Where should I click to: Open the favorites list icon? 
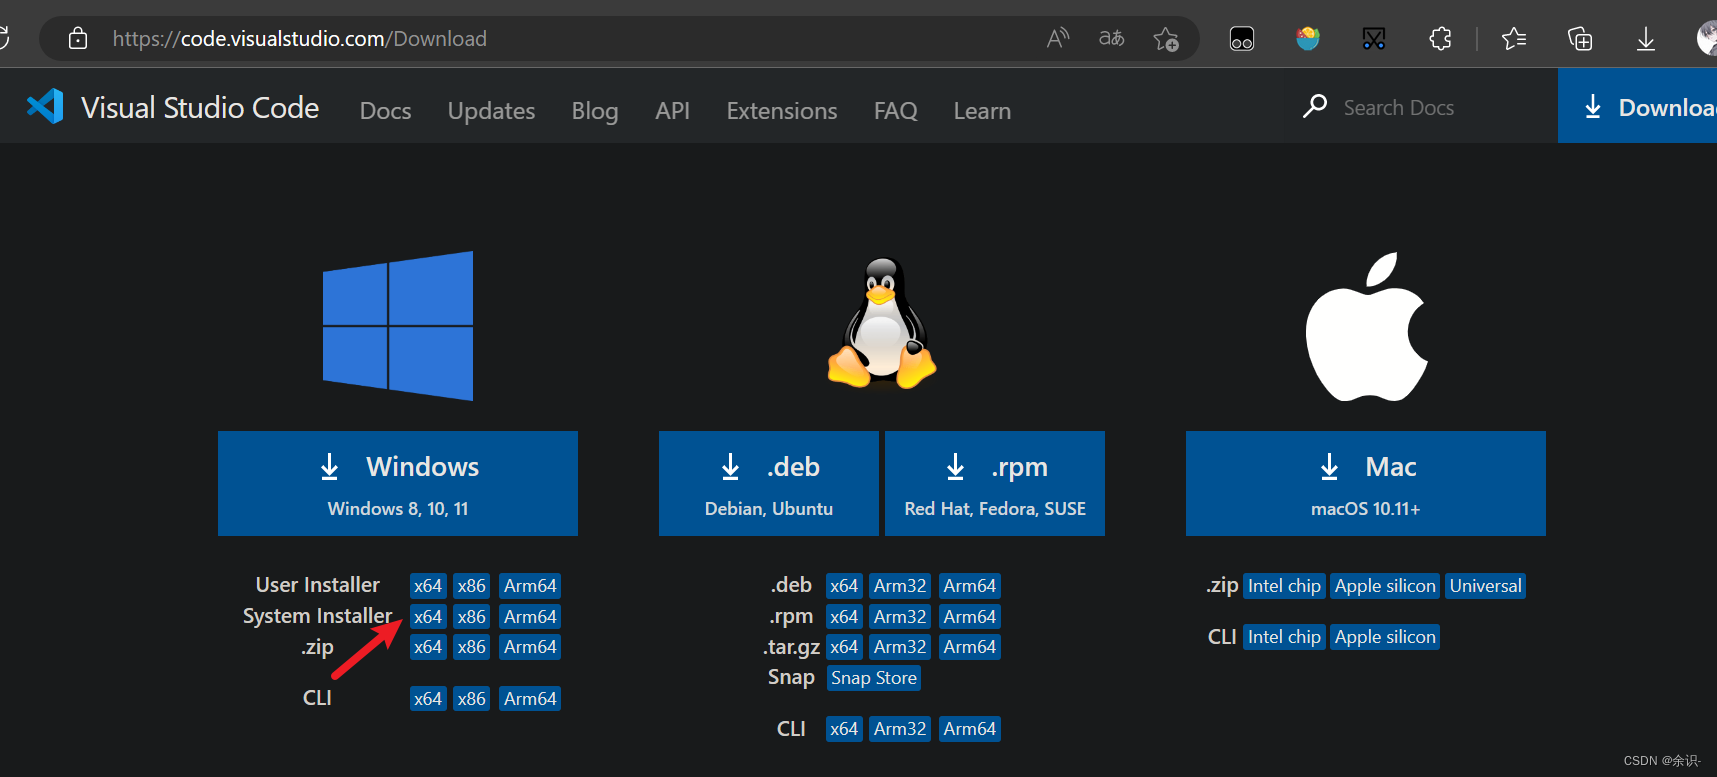(x=1514, y=39)
